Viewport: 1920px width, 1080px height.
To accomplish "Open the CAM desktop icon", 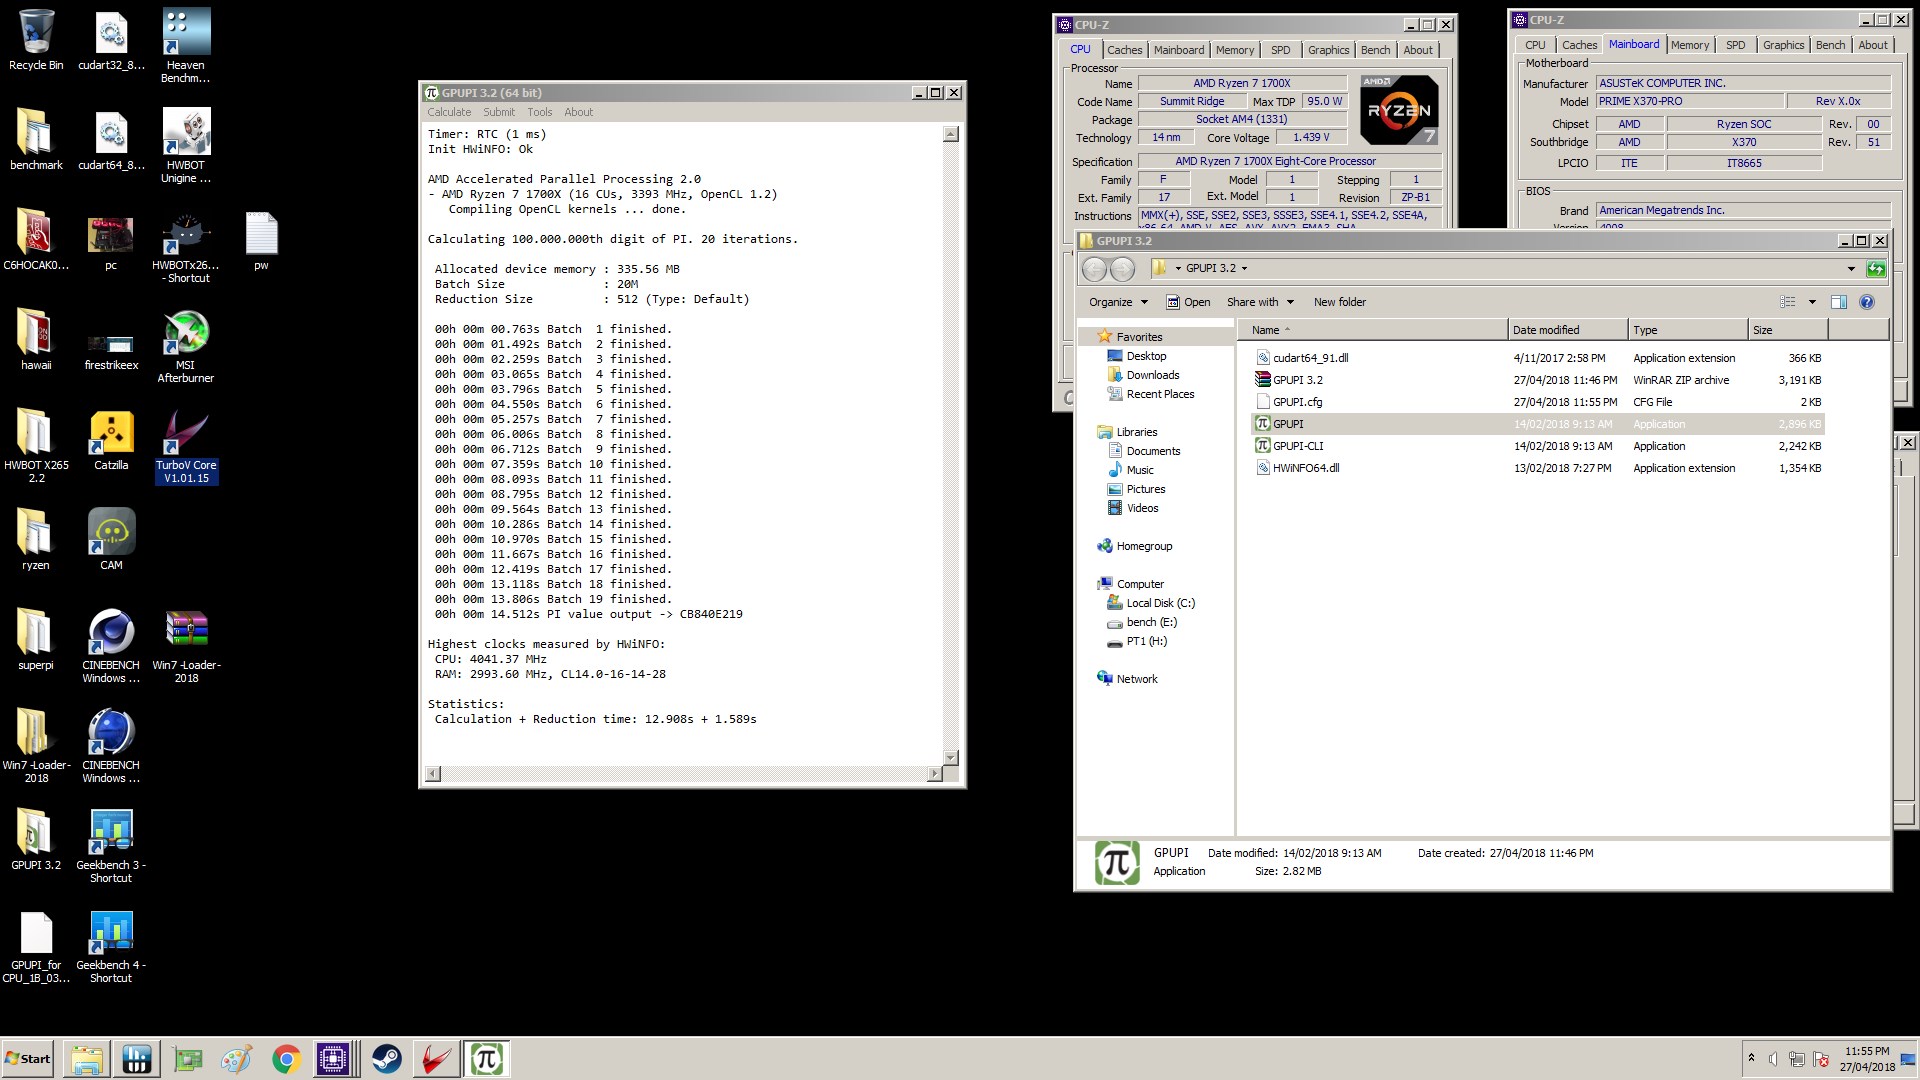I will pos(111,540).
